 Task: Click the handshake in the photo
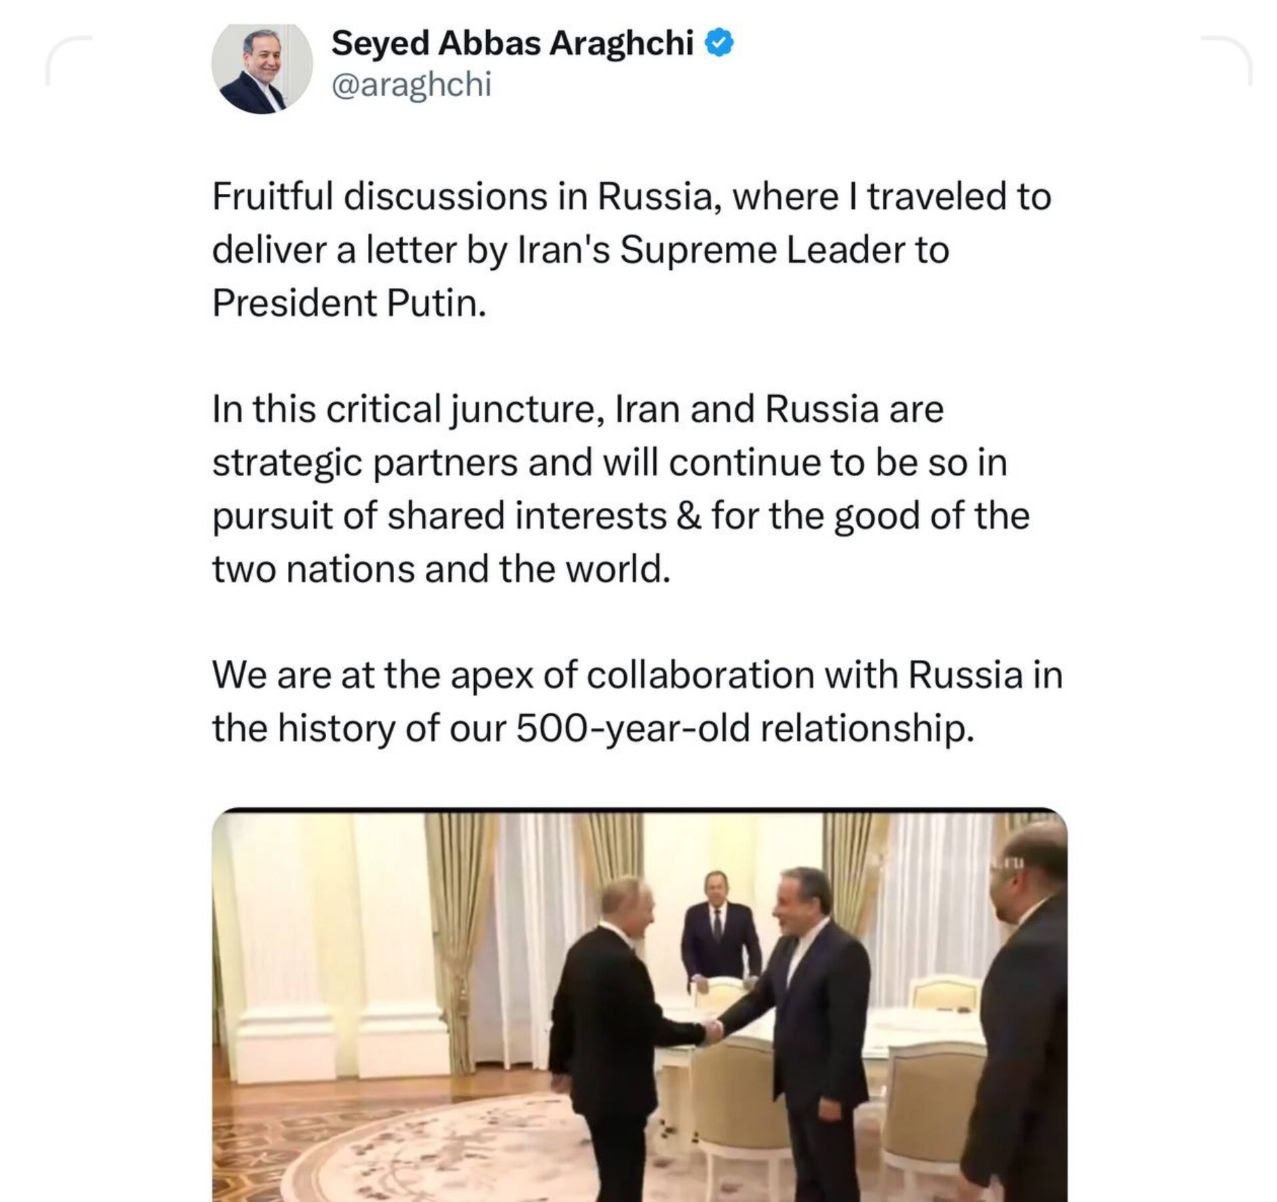point(712,1032)
